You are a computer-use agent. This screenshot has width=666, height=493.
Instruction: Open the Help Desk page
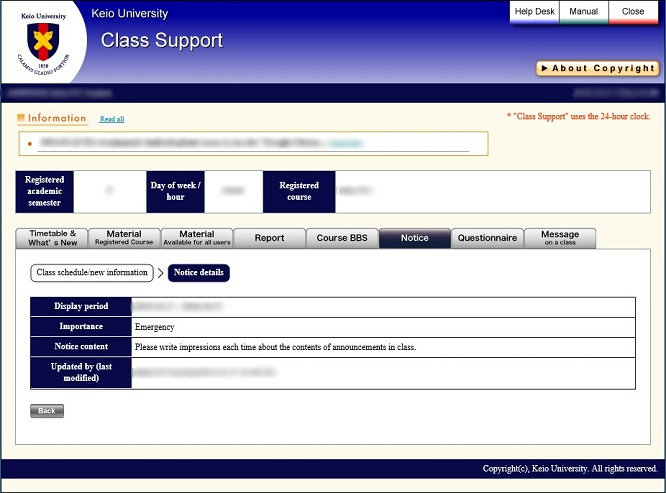pyautogui.click(x=533, y=12)
